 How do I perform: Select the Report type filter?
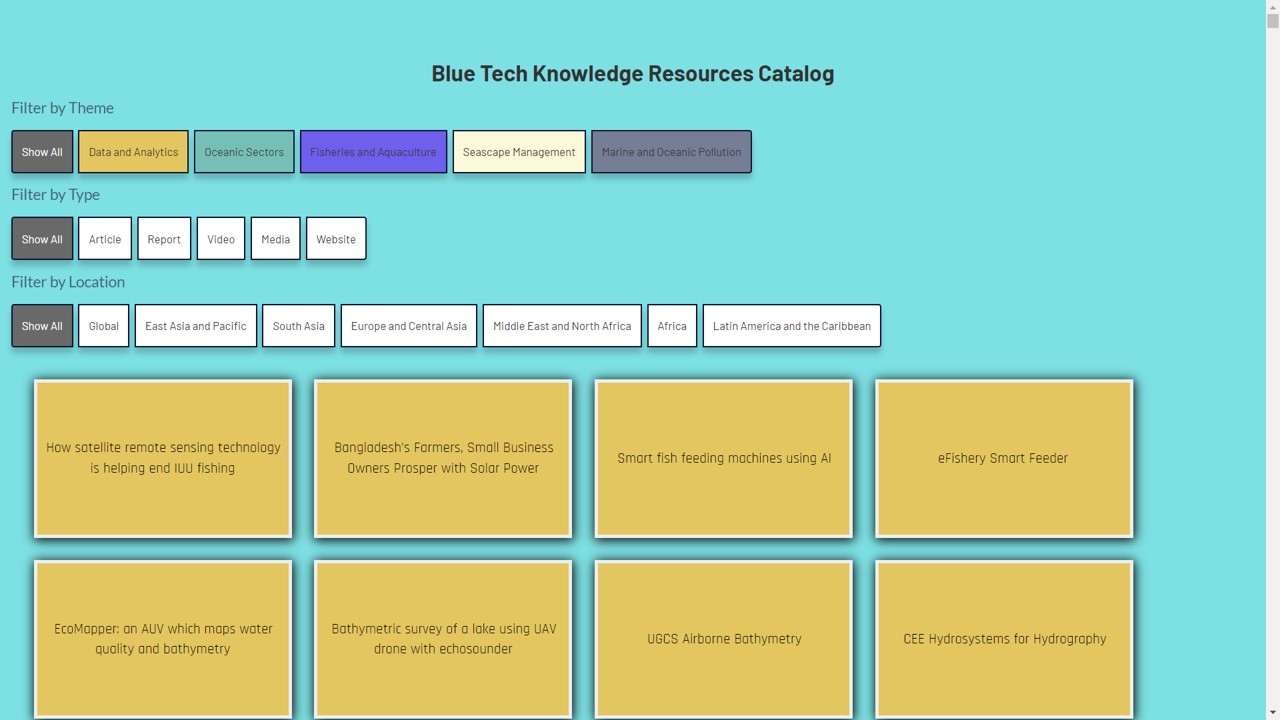[164, 239]
